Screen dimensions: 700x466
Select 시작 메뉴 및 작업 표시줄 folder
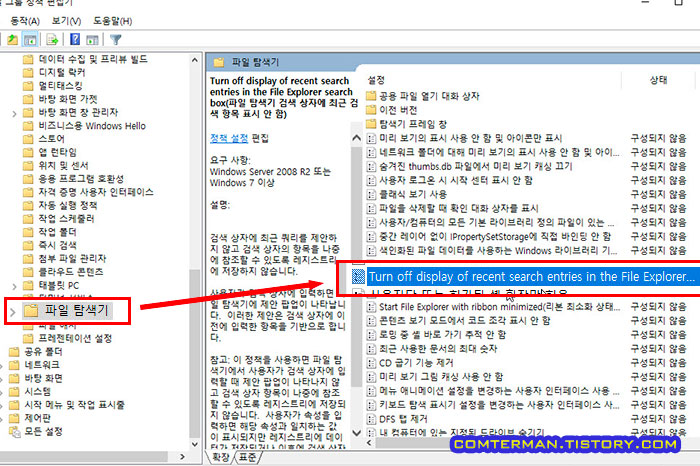click(x=75, y=405)
